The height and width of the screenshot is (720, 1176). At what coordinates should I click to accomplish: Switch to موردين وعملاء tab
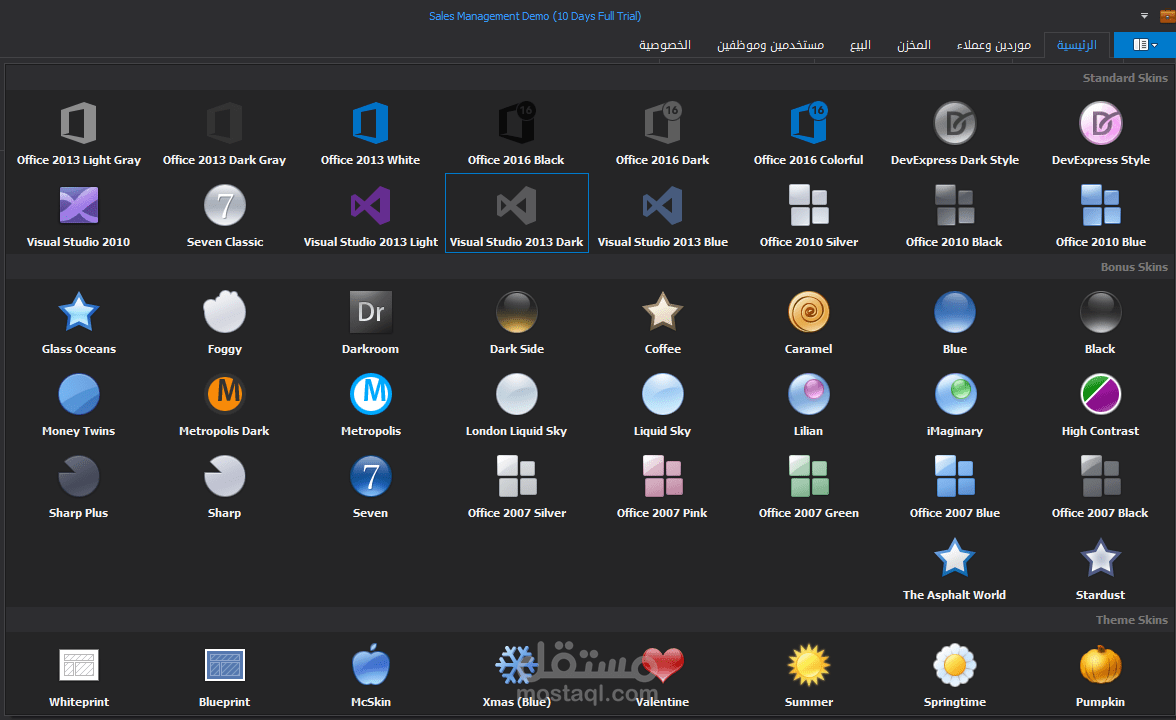[994, 45]
